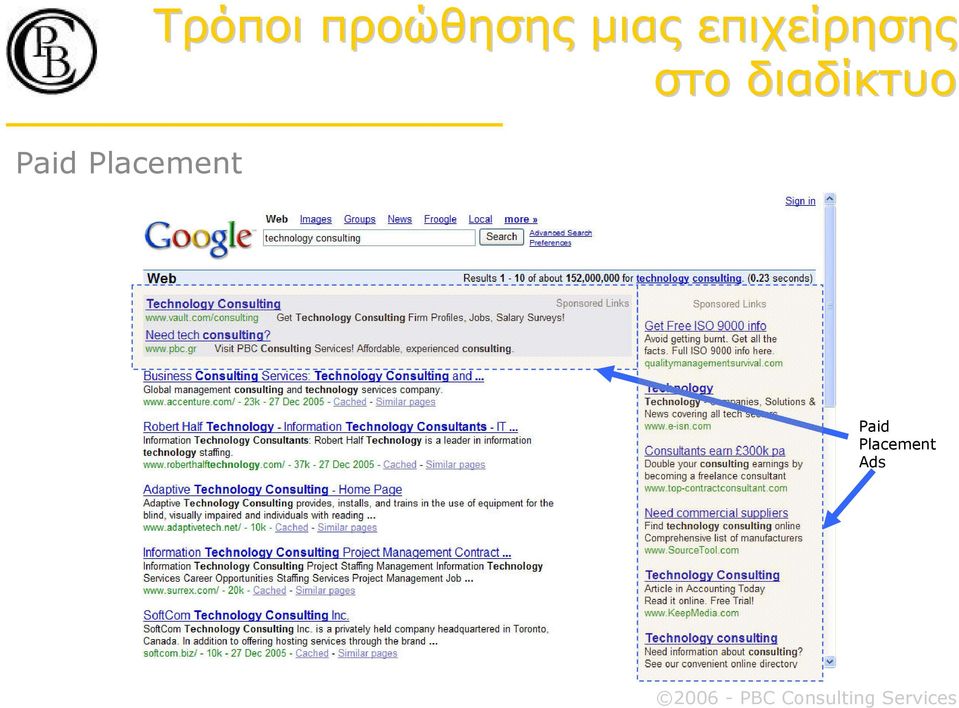The width and height of the screenshot is (959, 708).
Task: Open Technology consulting online directory ad
Action: (x=711, y=638)
